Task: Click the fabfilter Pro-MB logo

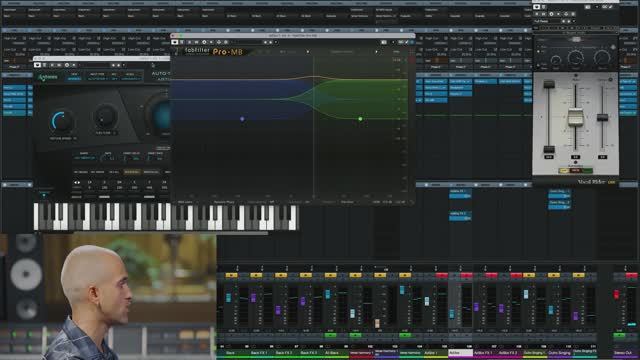Action: tap(214, 51)
